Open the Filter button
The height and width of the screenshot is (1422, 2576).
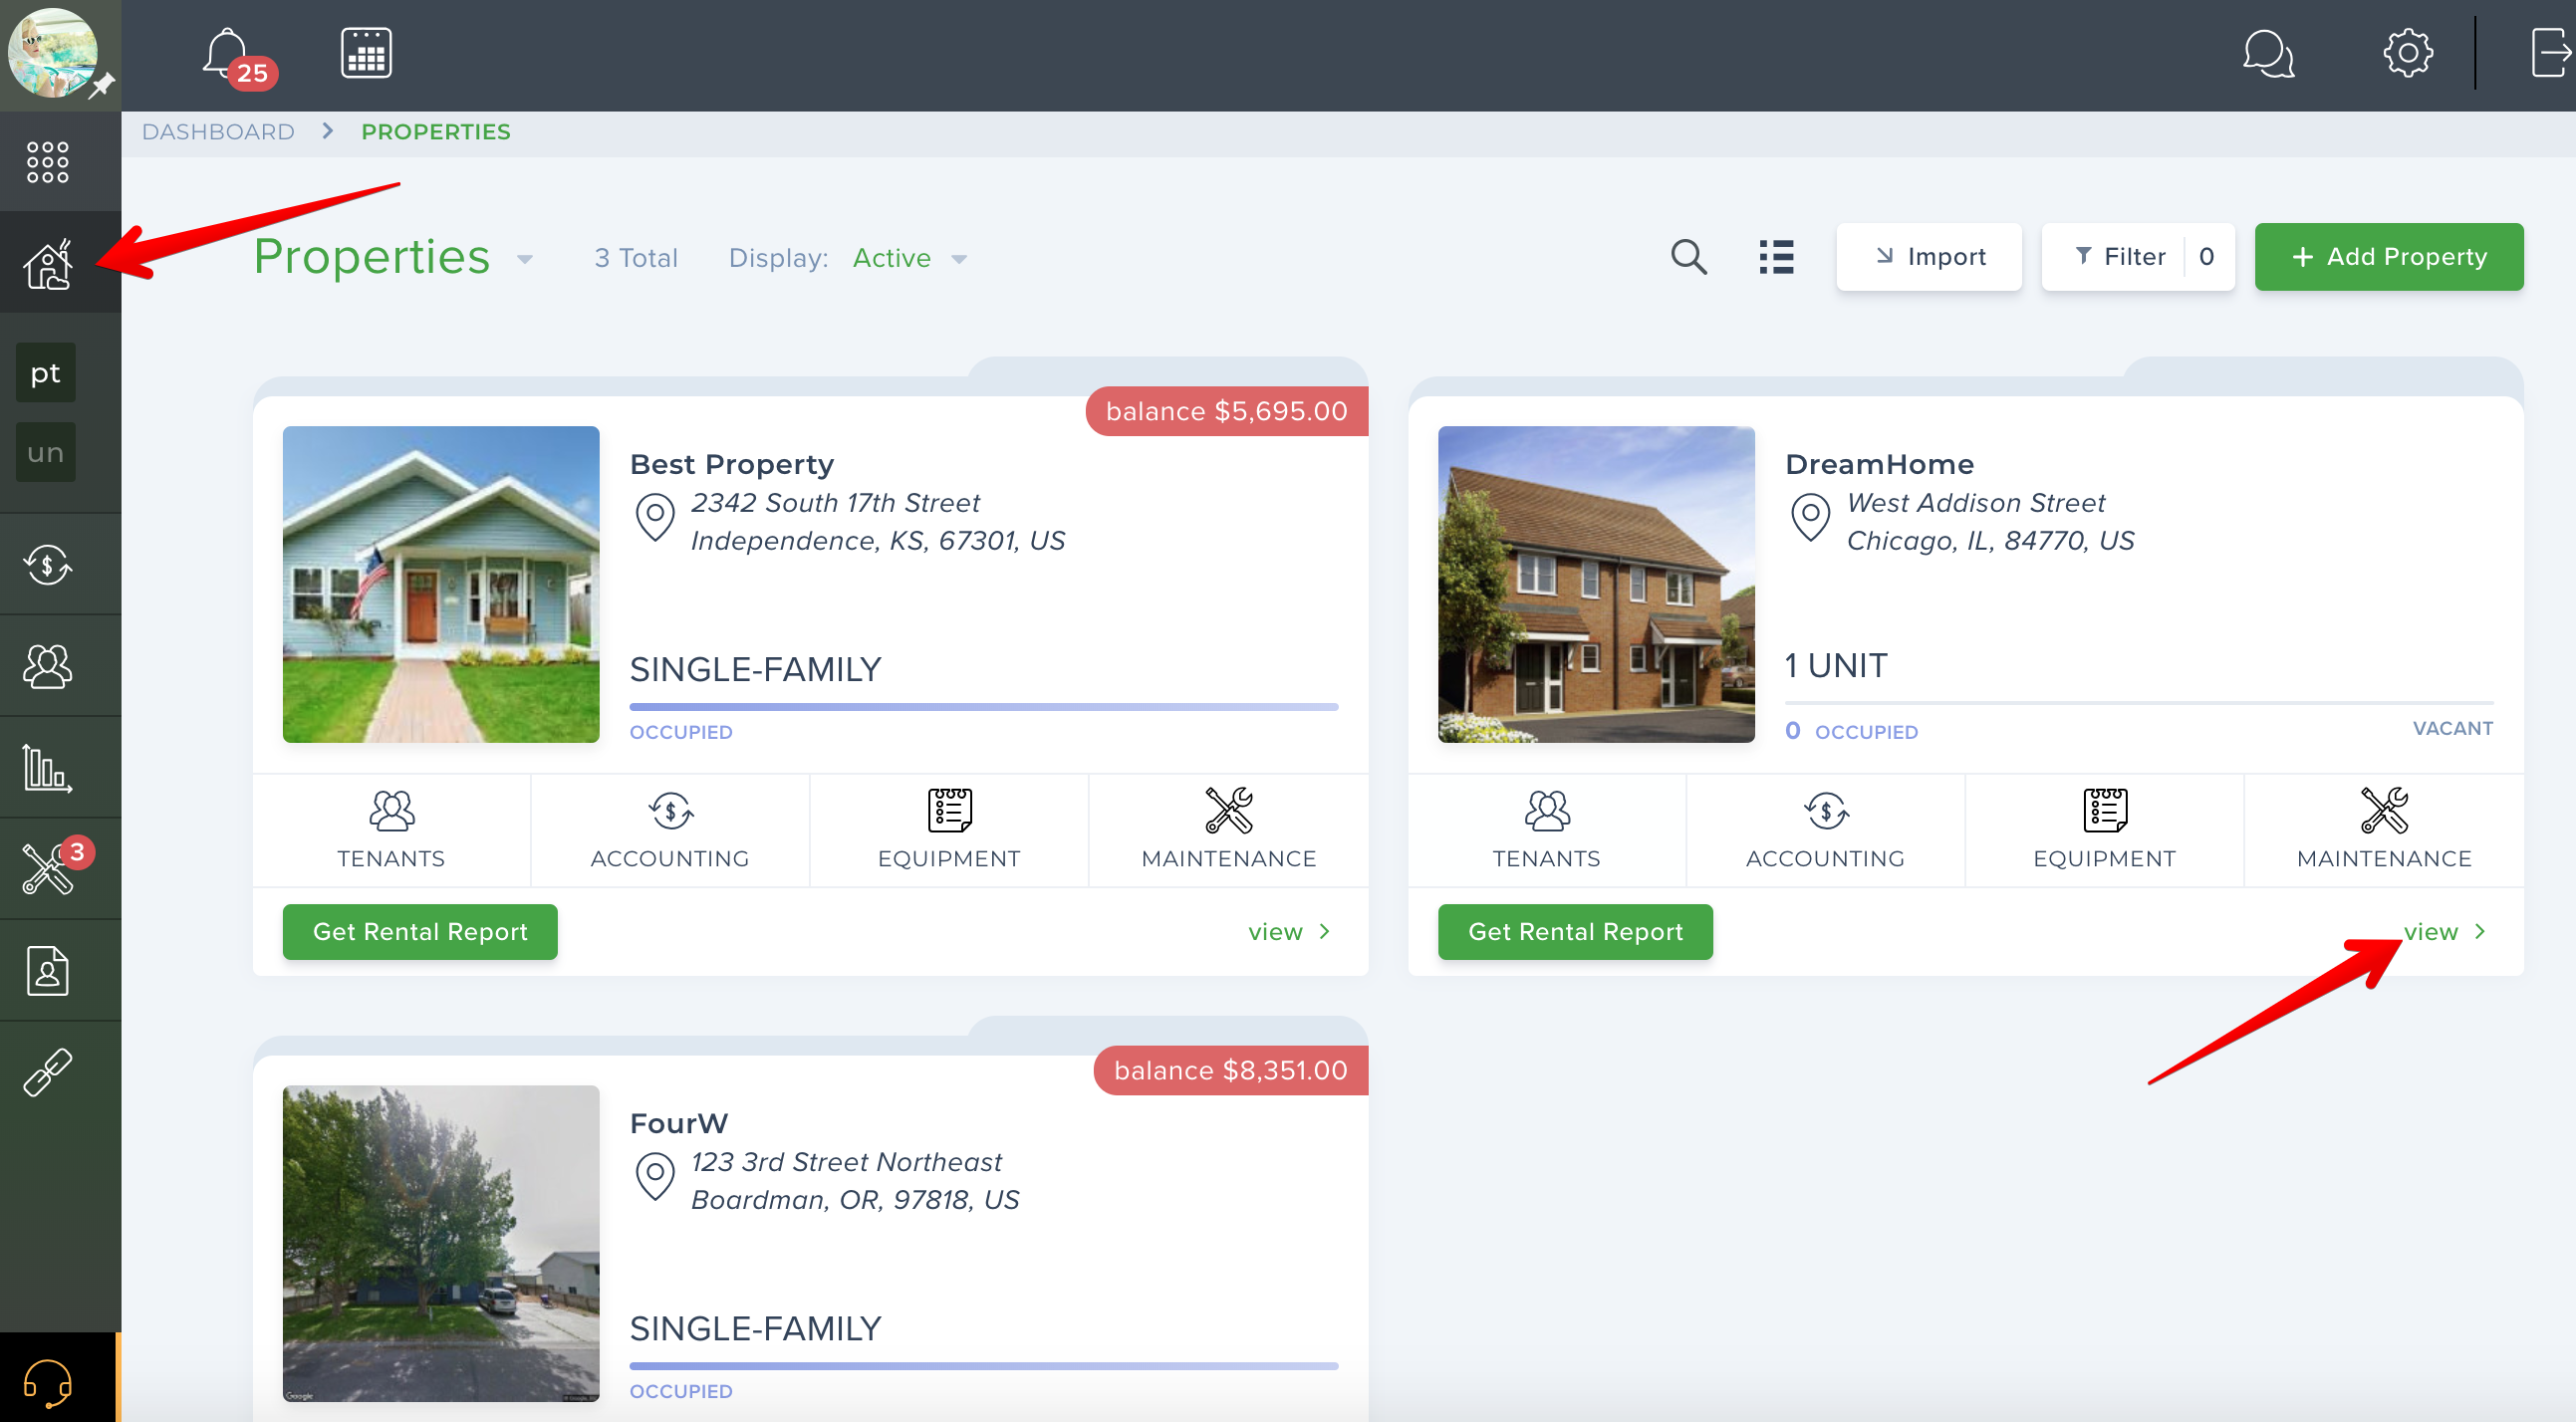pyautogui.click(x=2138, y=257)
